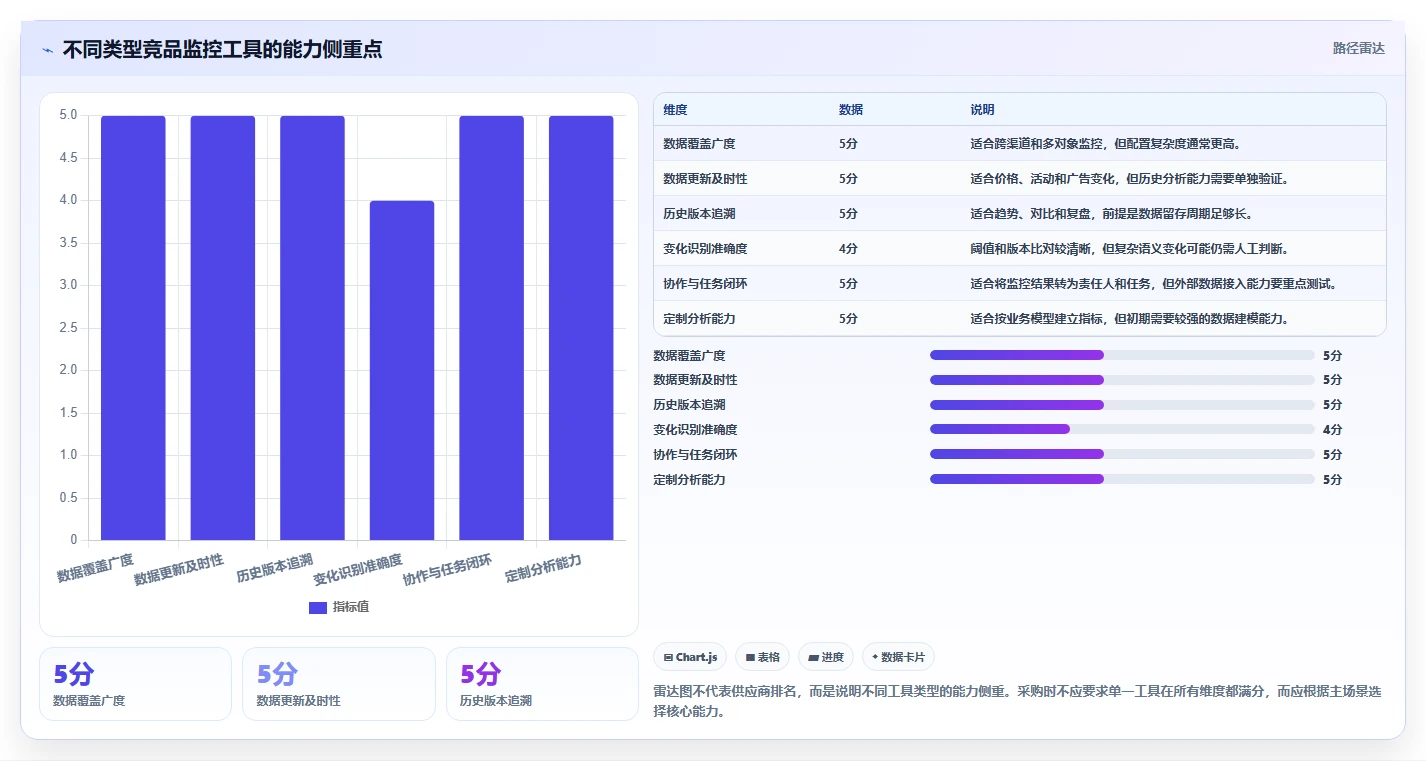Select the Chart.js tag chip
Image resolution: width=1426 pixels, height=761 pixels.
click(690, 657)
